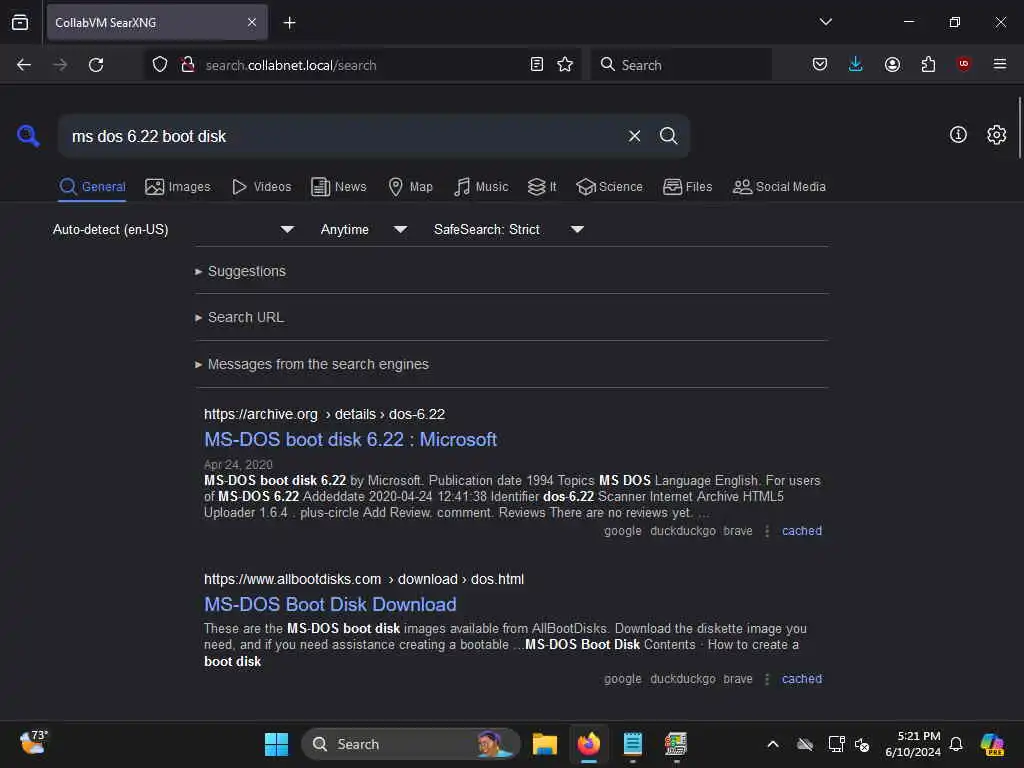
Task: Open File Explorer from taskbar
Action: click(544, 744)
